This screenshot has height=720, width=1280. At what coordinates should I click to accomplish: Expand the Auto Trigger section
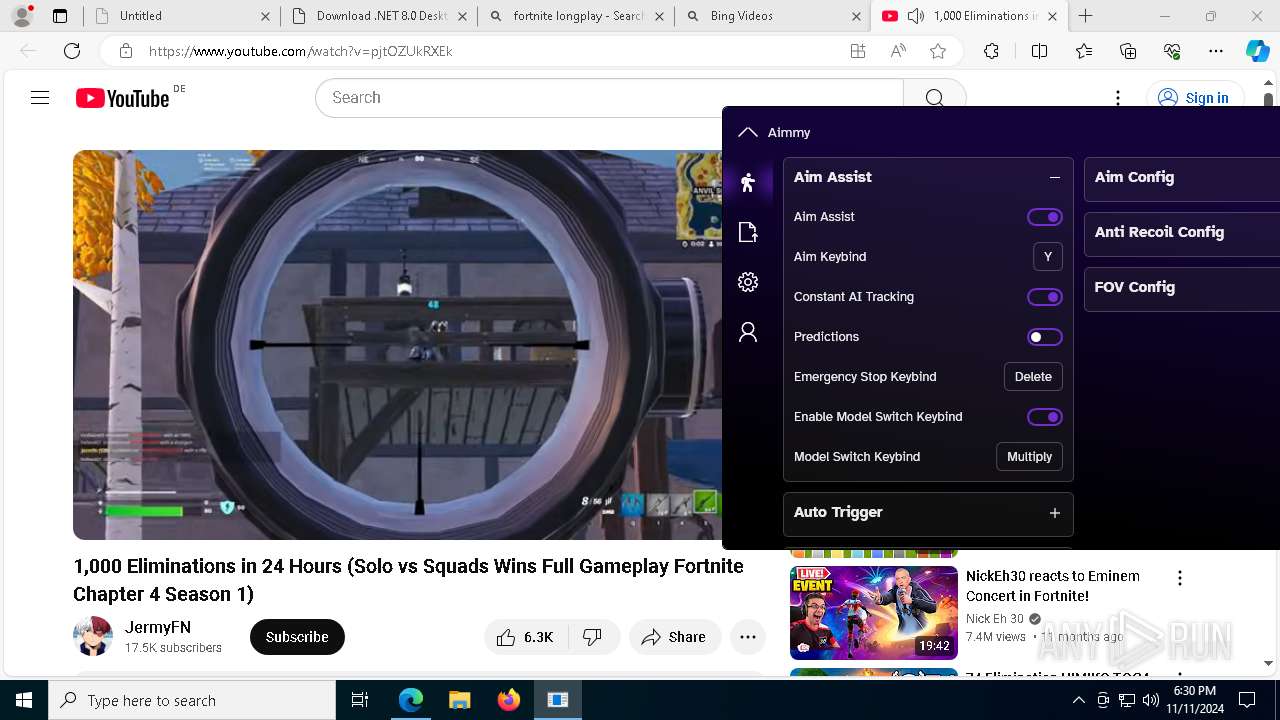1054,513
